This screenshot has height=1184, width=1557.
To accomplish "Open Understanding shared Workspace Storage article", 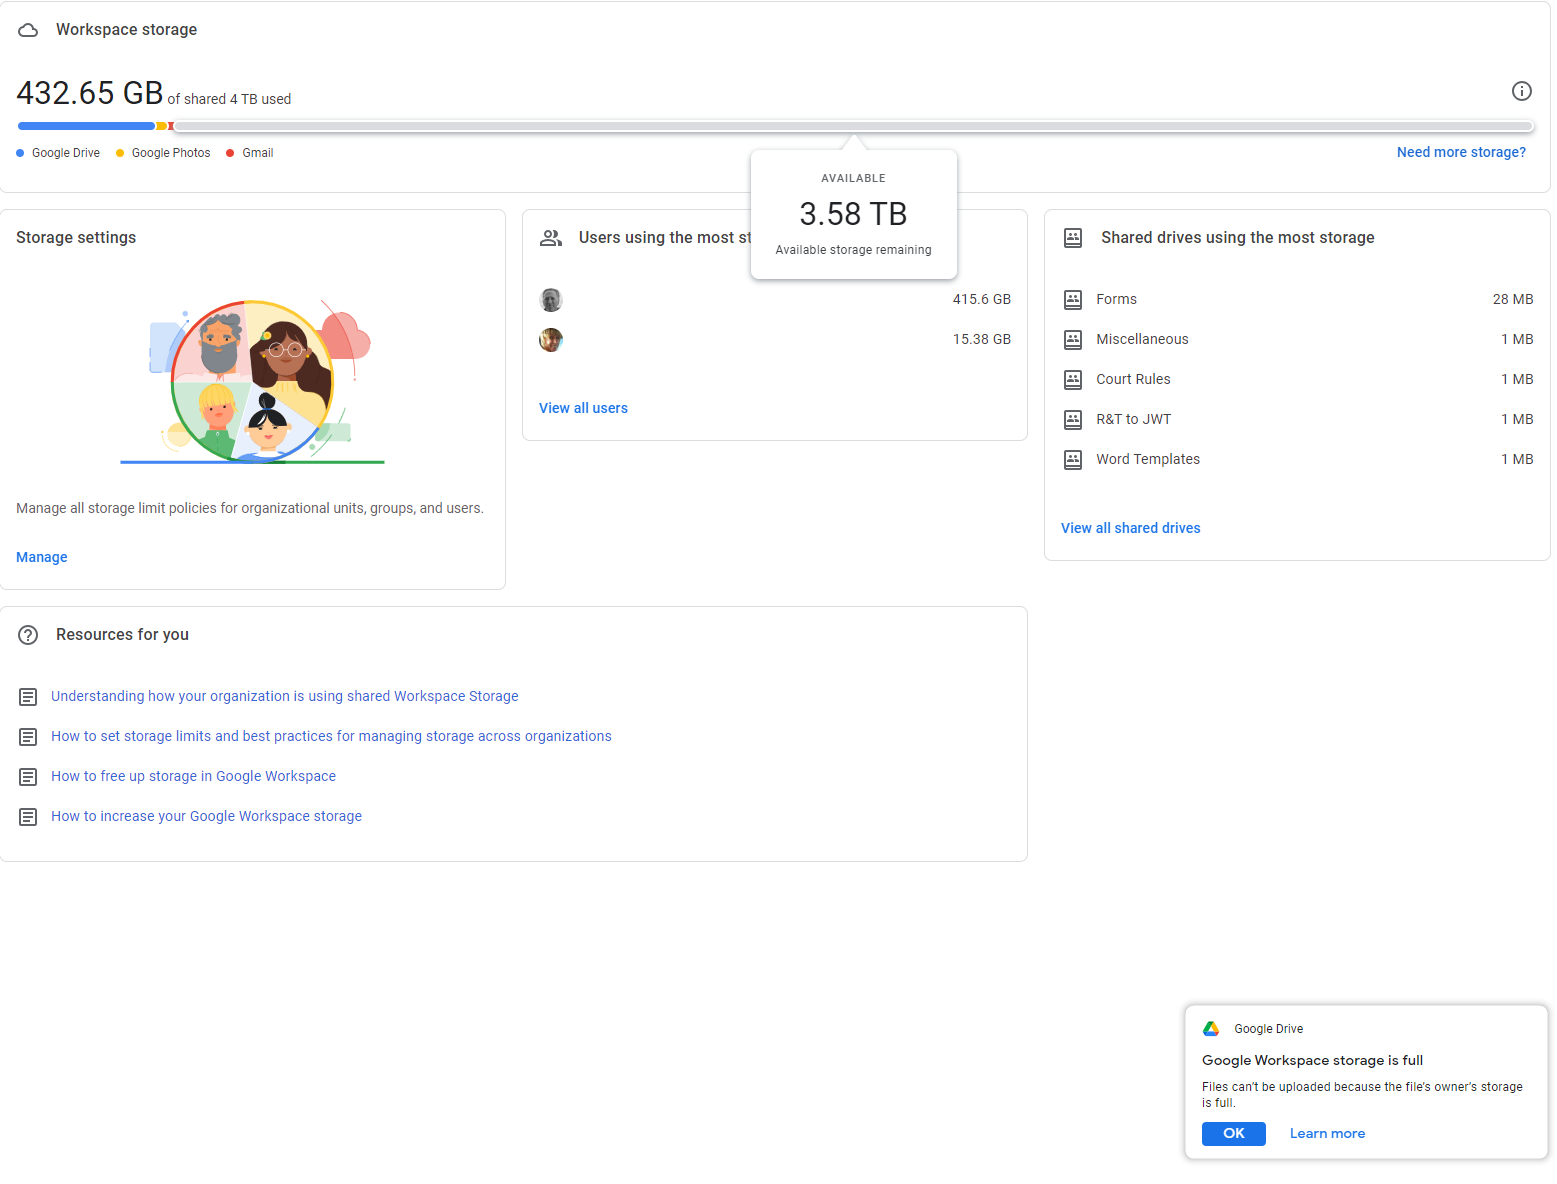I will click(x=285, y=696).
